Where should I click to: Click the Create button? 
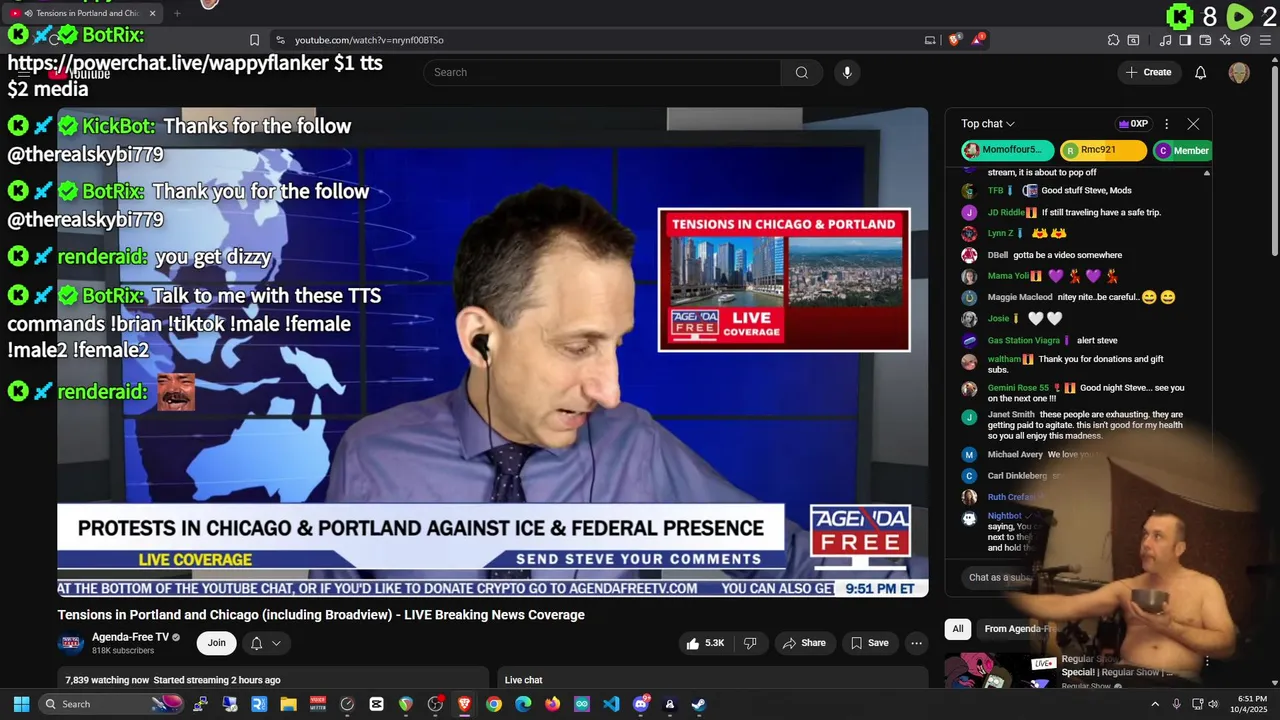point(1148,72)
